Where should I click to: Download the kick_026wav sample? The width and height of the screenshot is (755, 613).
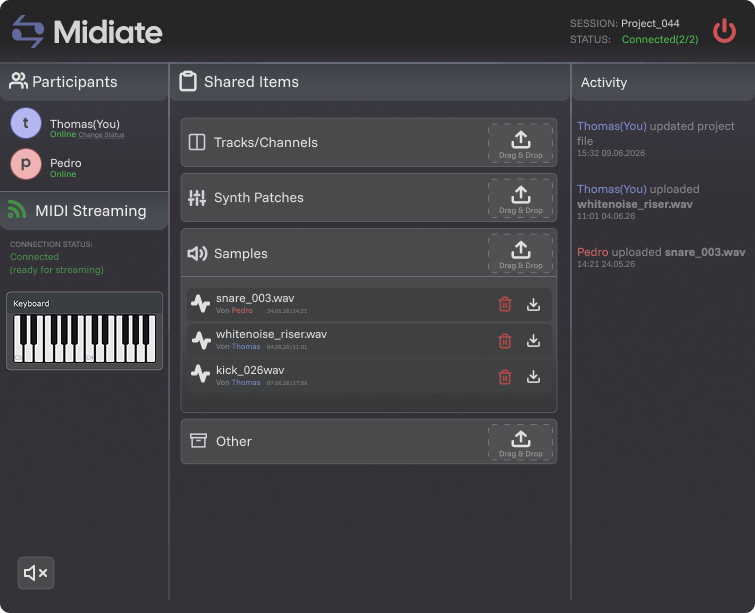pyautogui.click(x=533, y=377)
